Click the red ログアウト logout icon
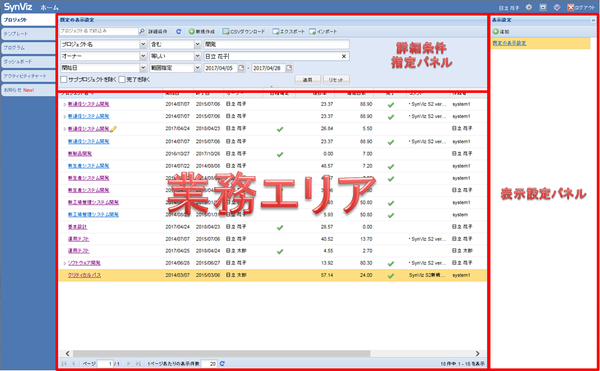This screenshot has width=600, height=371. tap(571, 7)
